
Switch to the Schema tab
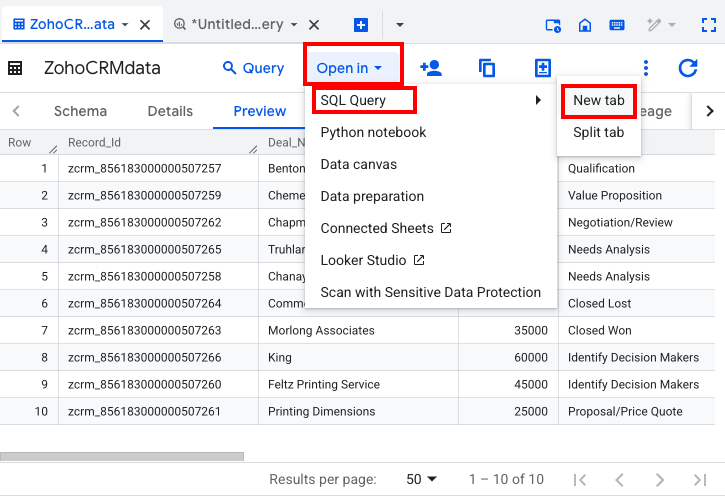(80, 111)
